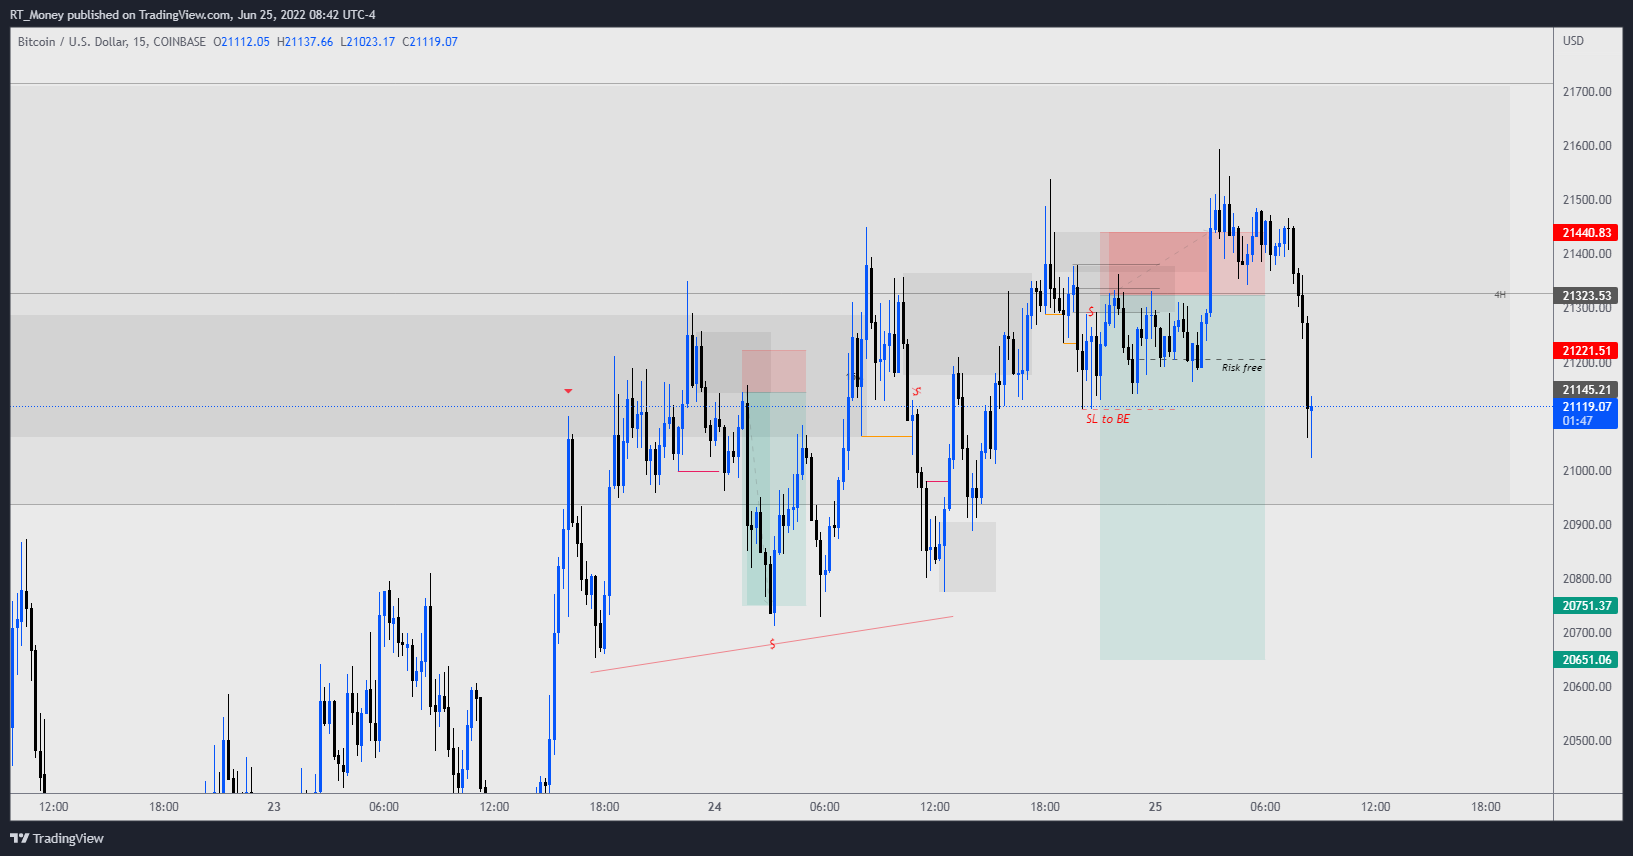Click the 20800.00 price axis label
This screenshot has width=1633, height=856.
pyautogui.click(x=1587, y=579)
